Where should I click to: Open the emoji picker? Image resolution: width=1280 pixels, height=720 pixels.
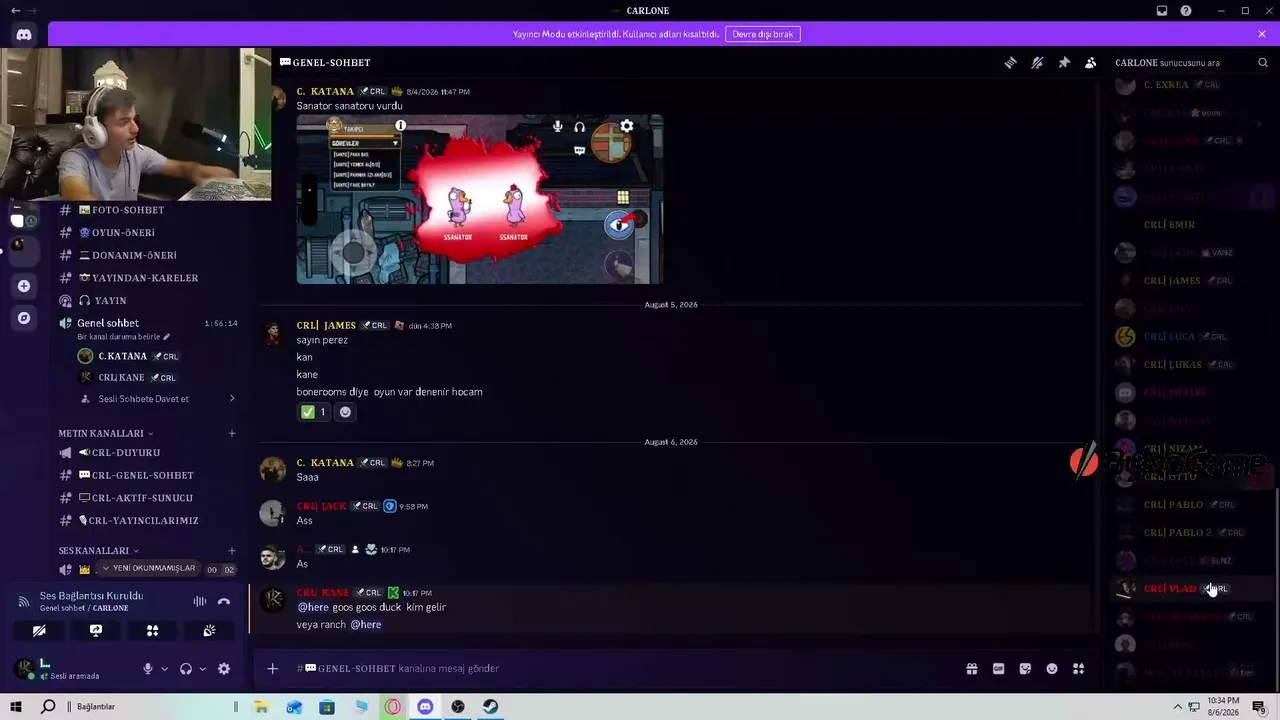(x=1052, y=669)
